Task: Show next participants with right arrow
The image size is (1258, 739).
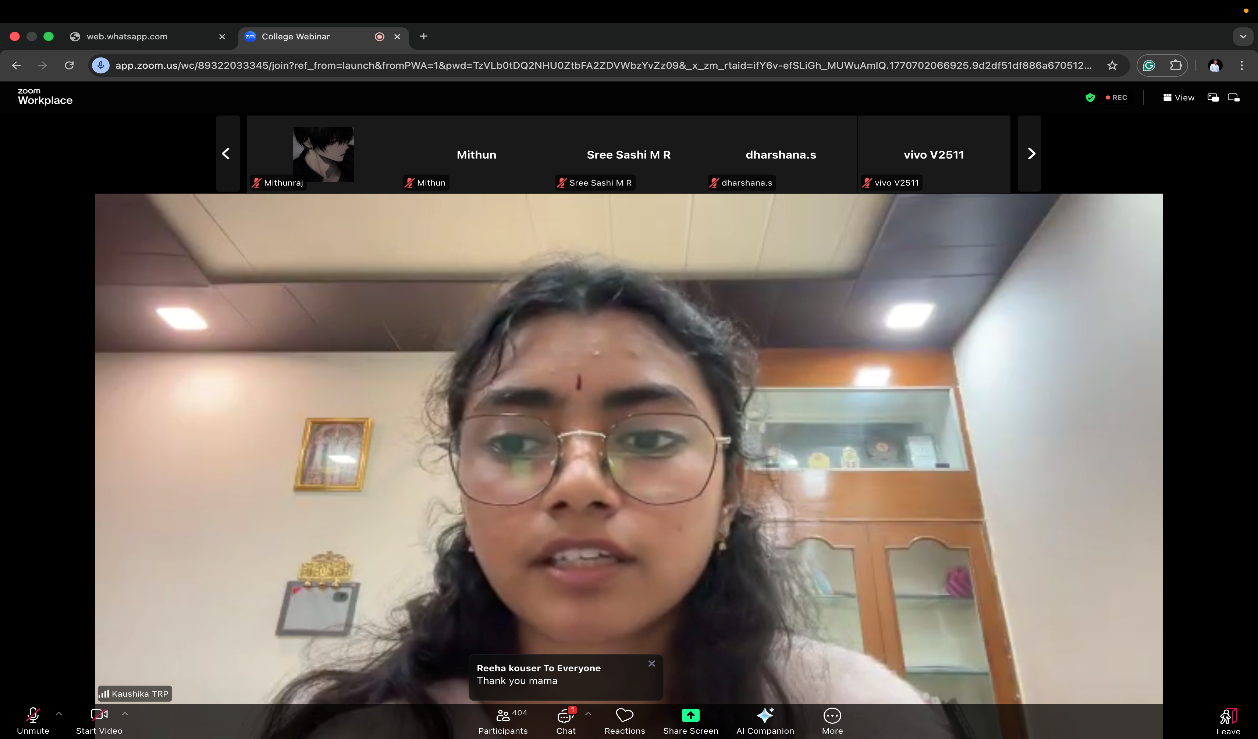Action: point(1030,154)
